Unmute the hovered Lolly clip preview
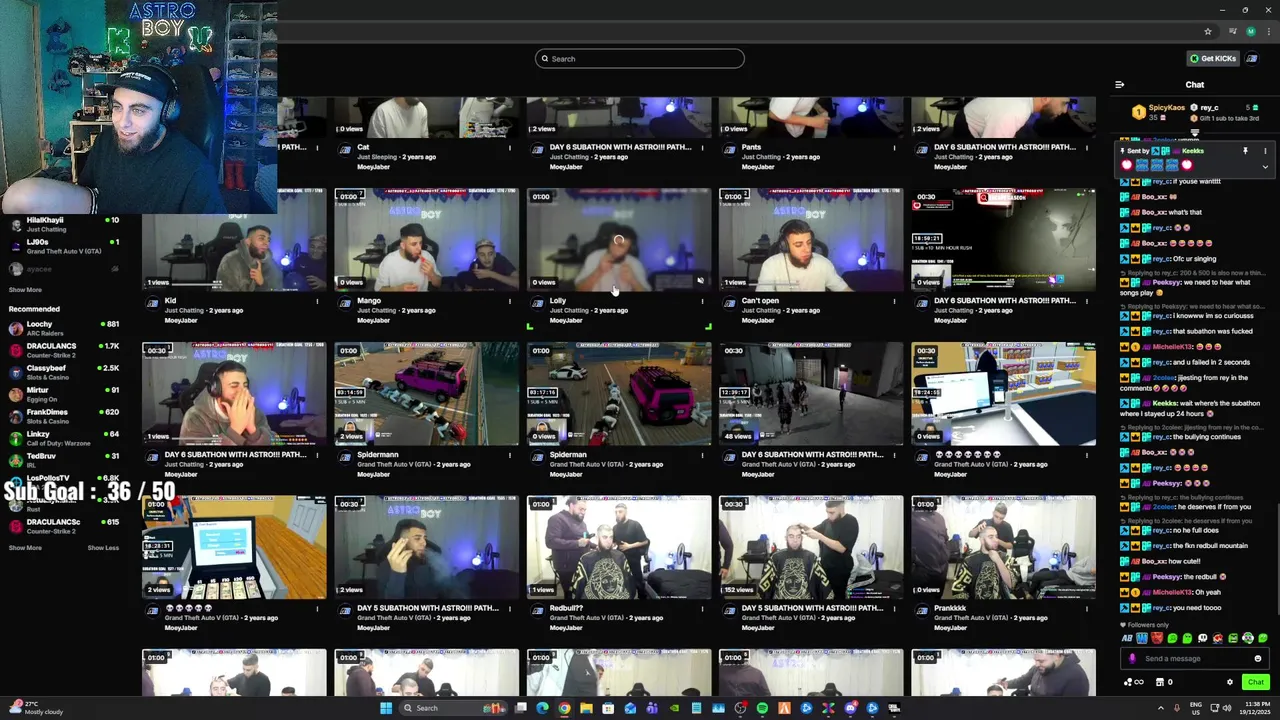This screenshot has height=720, width=1280. (x=700, y=281)
